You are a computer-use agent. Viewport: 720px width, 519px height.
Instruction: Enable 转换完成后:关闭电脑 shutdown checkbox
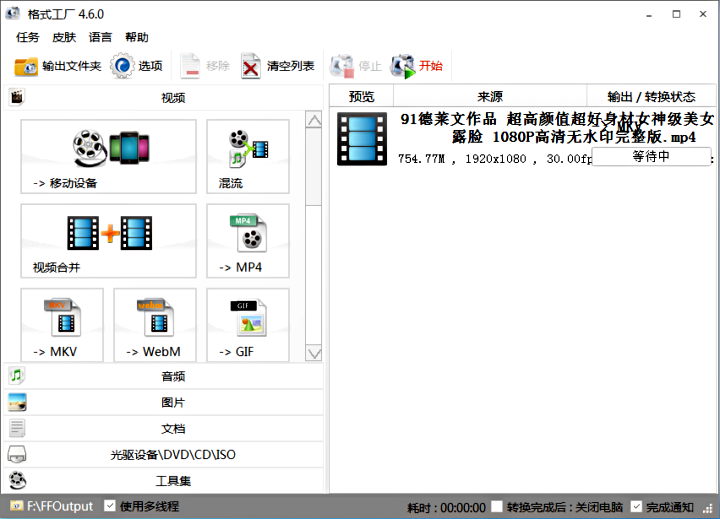pos(497,506)
